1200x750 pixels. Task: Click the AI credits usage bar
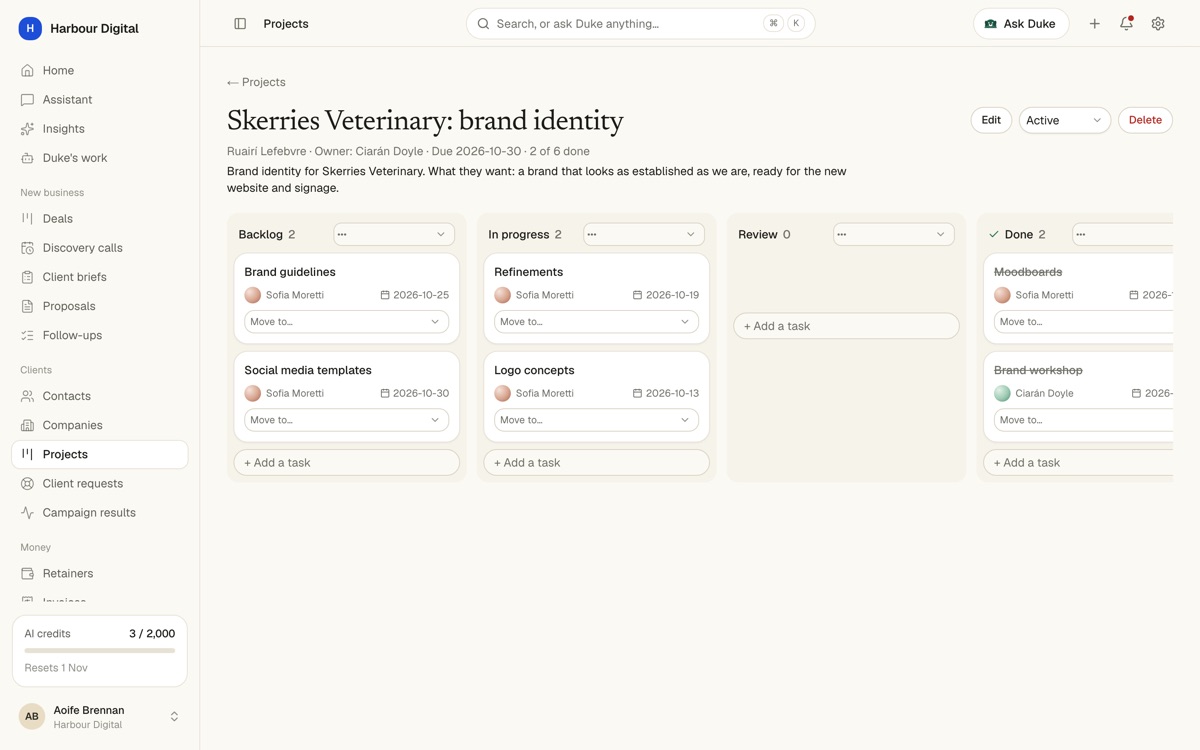pos(100,651)
